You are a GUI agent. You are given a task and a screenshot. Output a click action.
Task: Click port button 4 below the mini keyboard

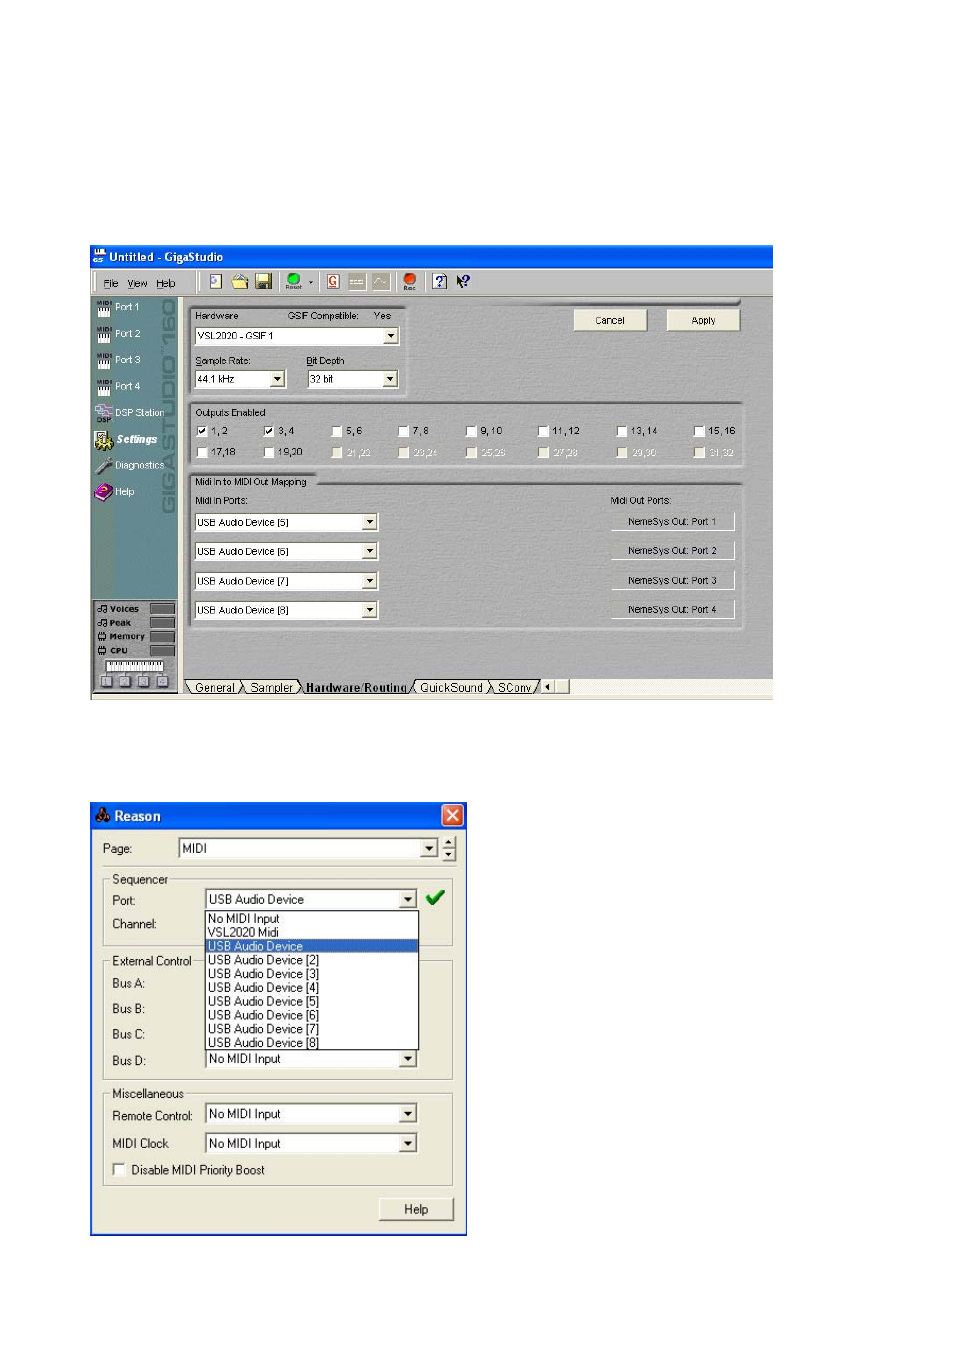tap(162, 682)
